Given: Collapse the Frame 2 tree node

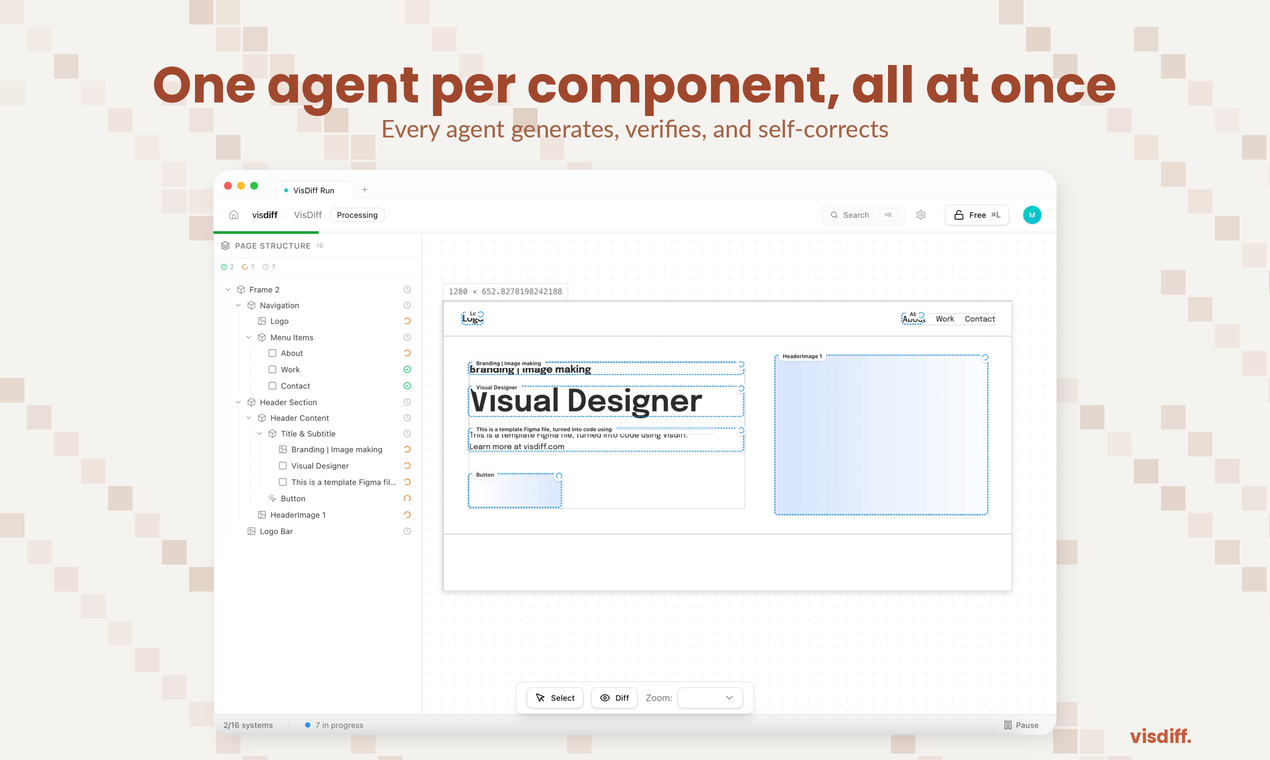Looking at the screenshot, I should tap(228, 289).
